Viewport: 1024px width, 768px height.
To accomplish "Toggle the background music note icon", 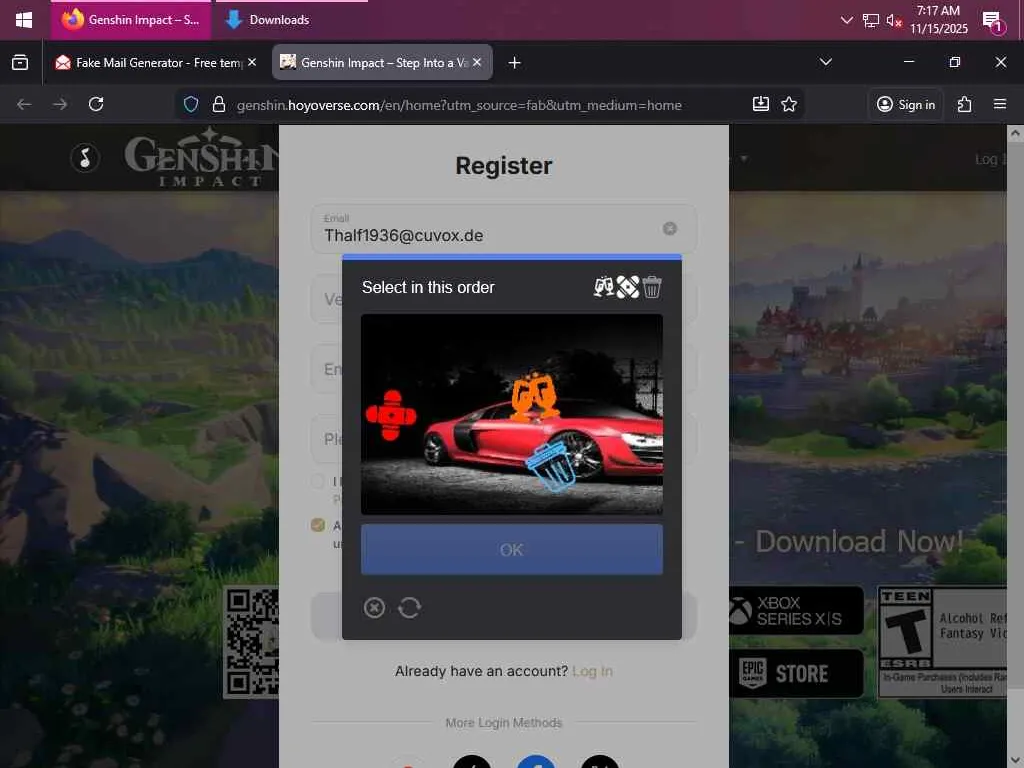I will click(85, 157).
